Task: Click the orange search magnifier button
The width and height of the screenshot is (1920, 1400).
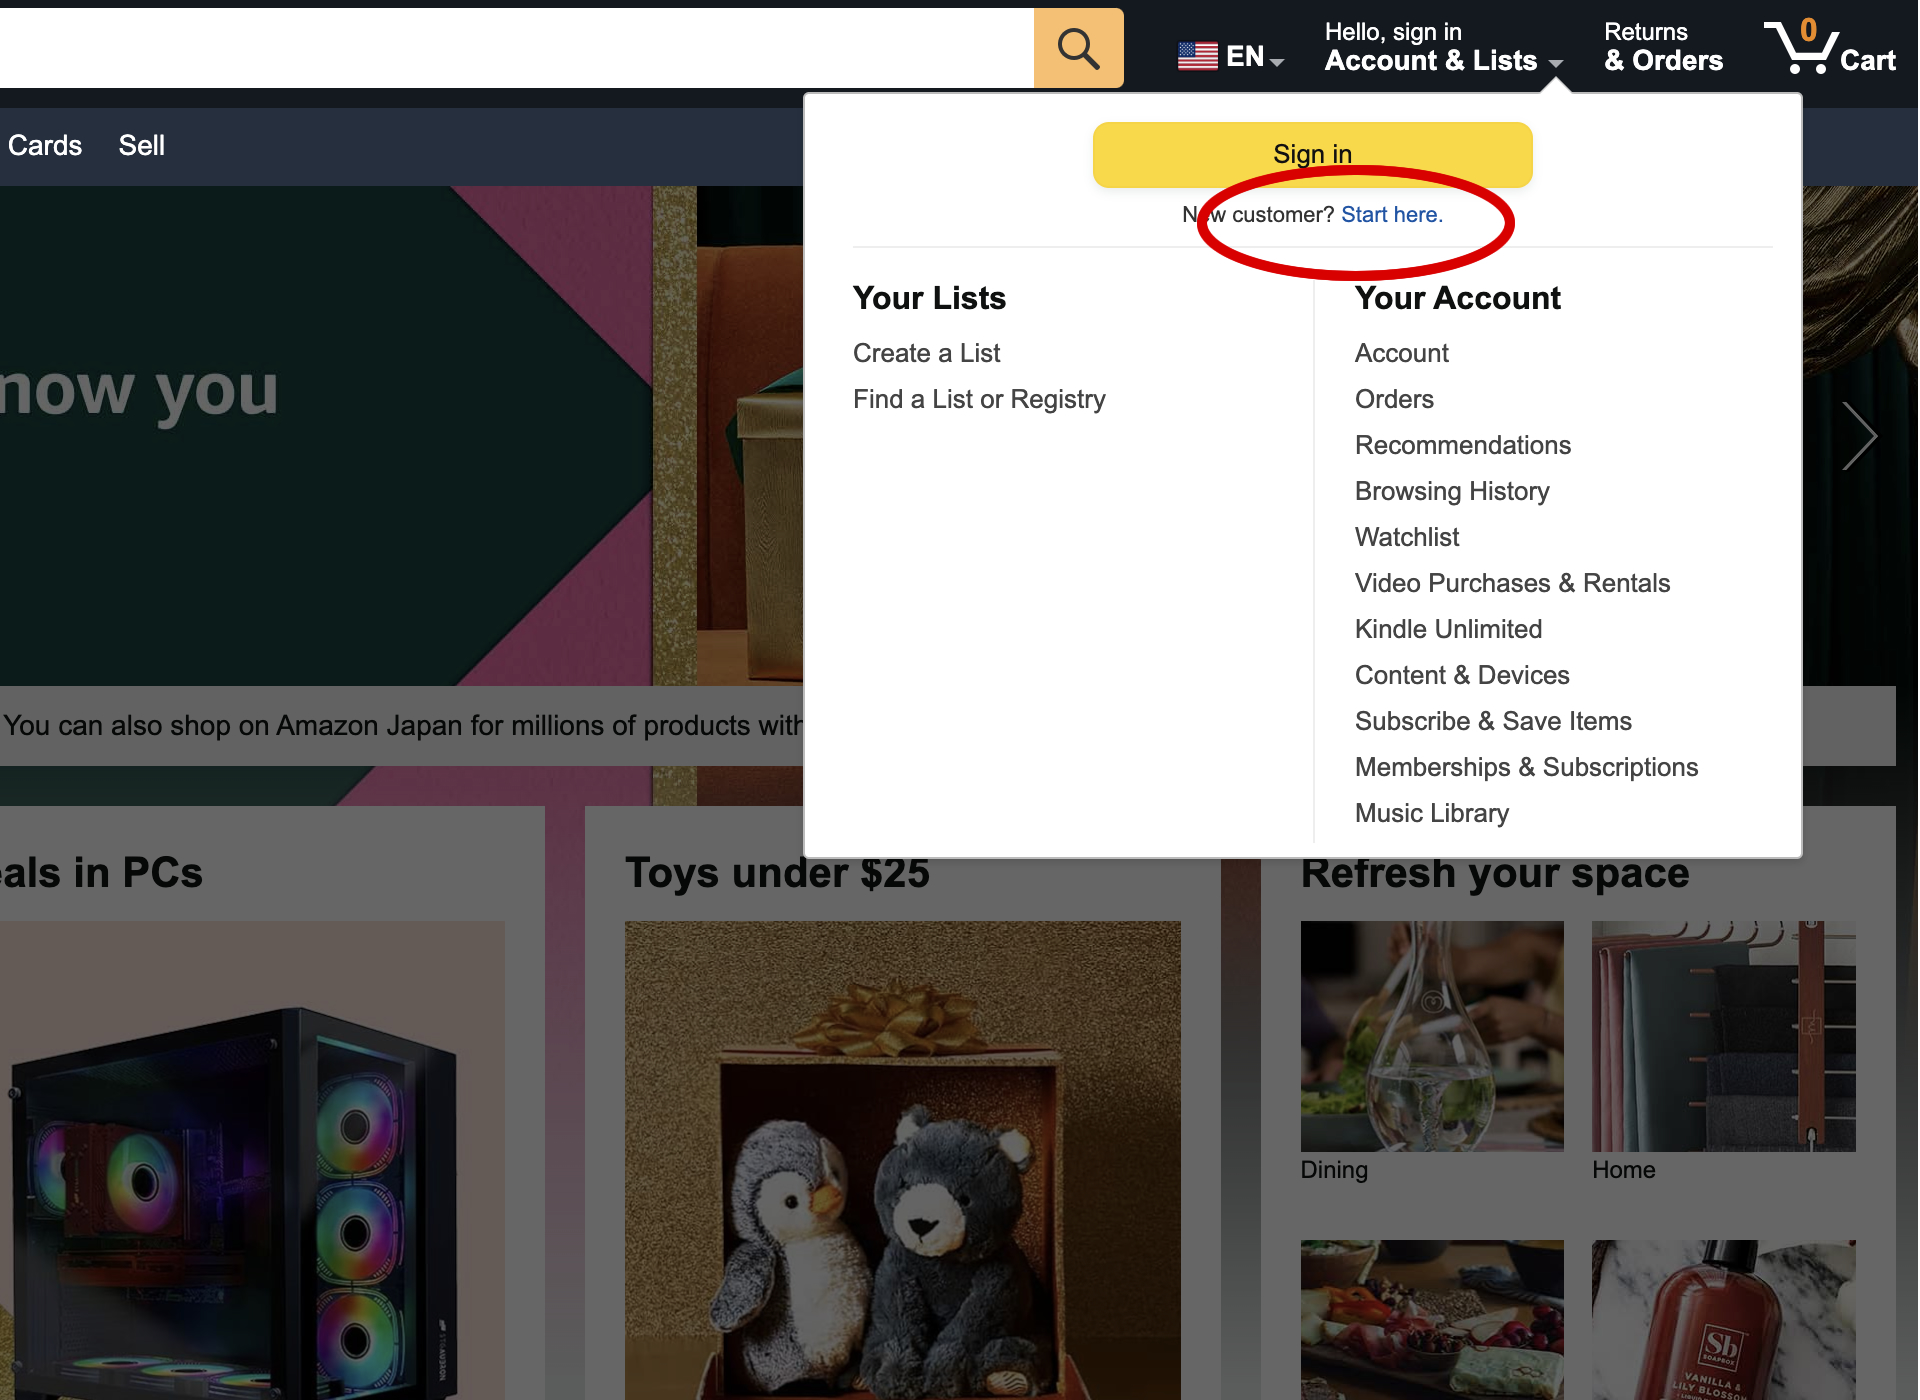Action: click(x=1078, y=48)
